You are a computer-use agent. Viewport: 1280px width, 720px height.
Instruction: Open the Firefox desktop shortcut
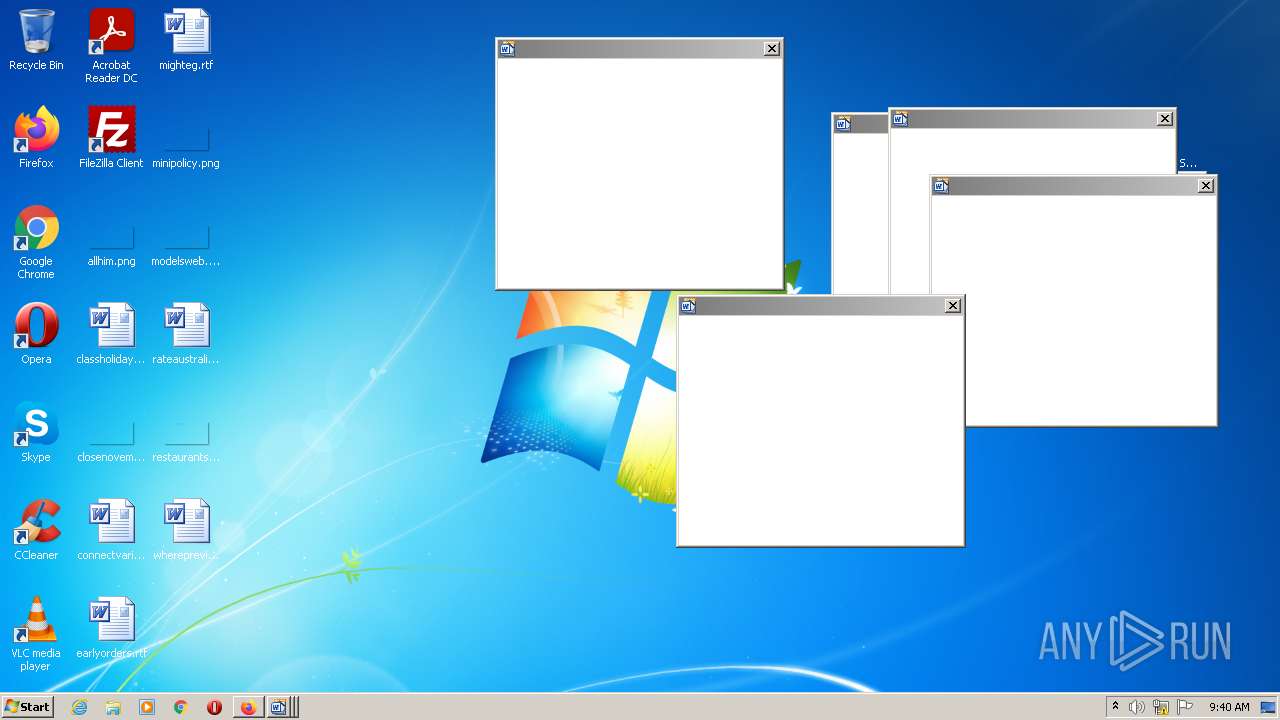point(36,138)
